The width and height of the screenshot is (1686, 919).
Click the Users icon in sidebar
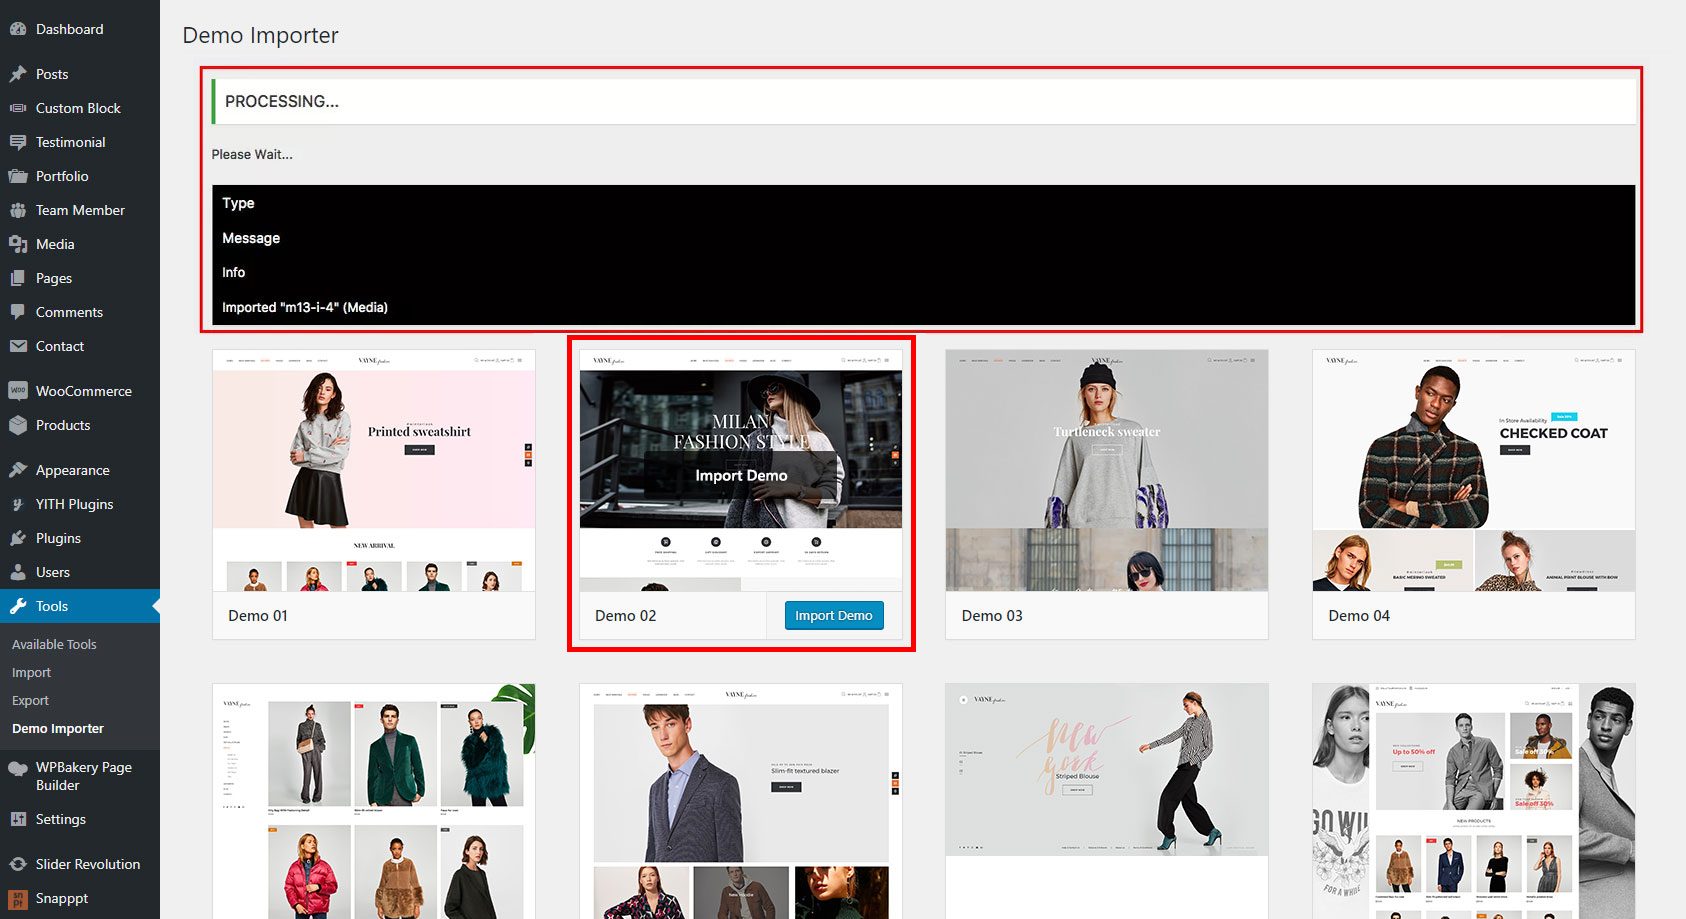pyautogui.click(x=18, y=572)
